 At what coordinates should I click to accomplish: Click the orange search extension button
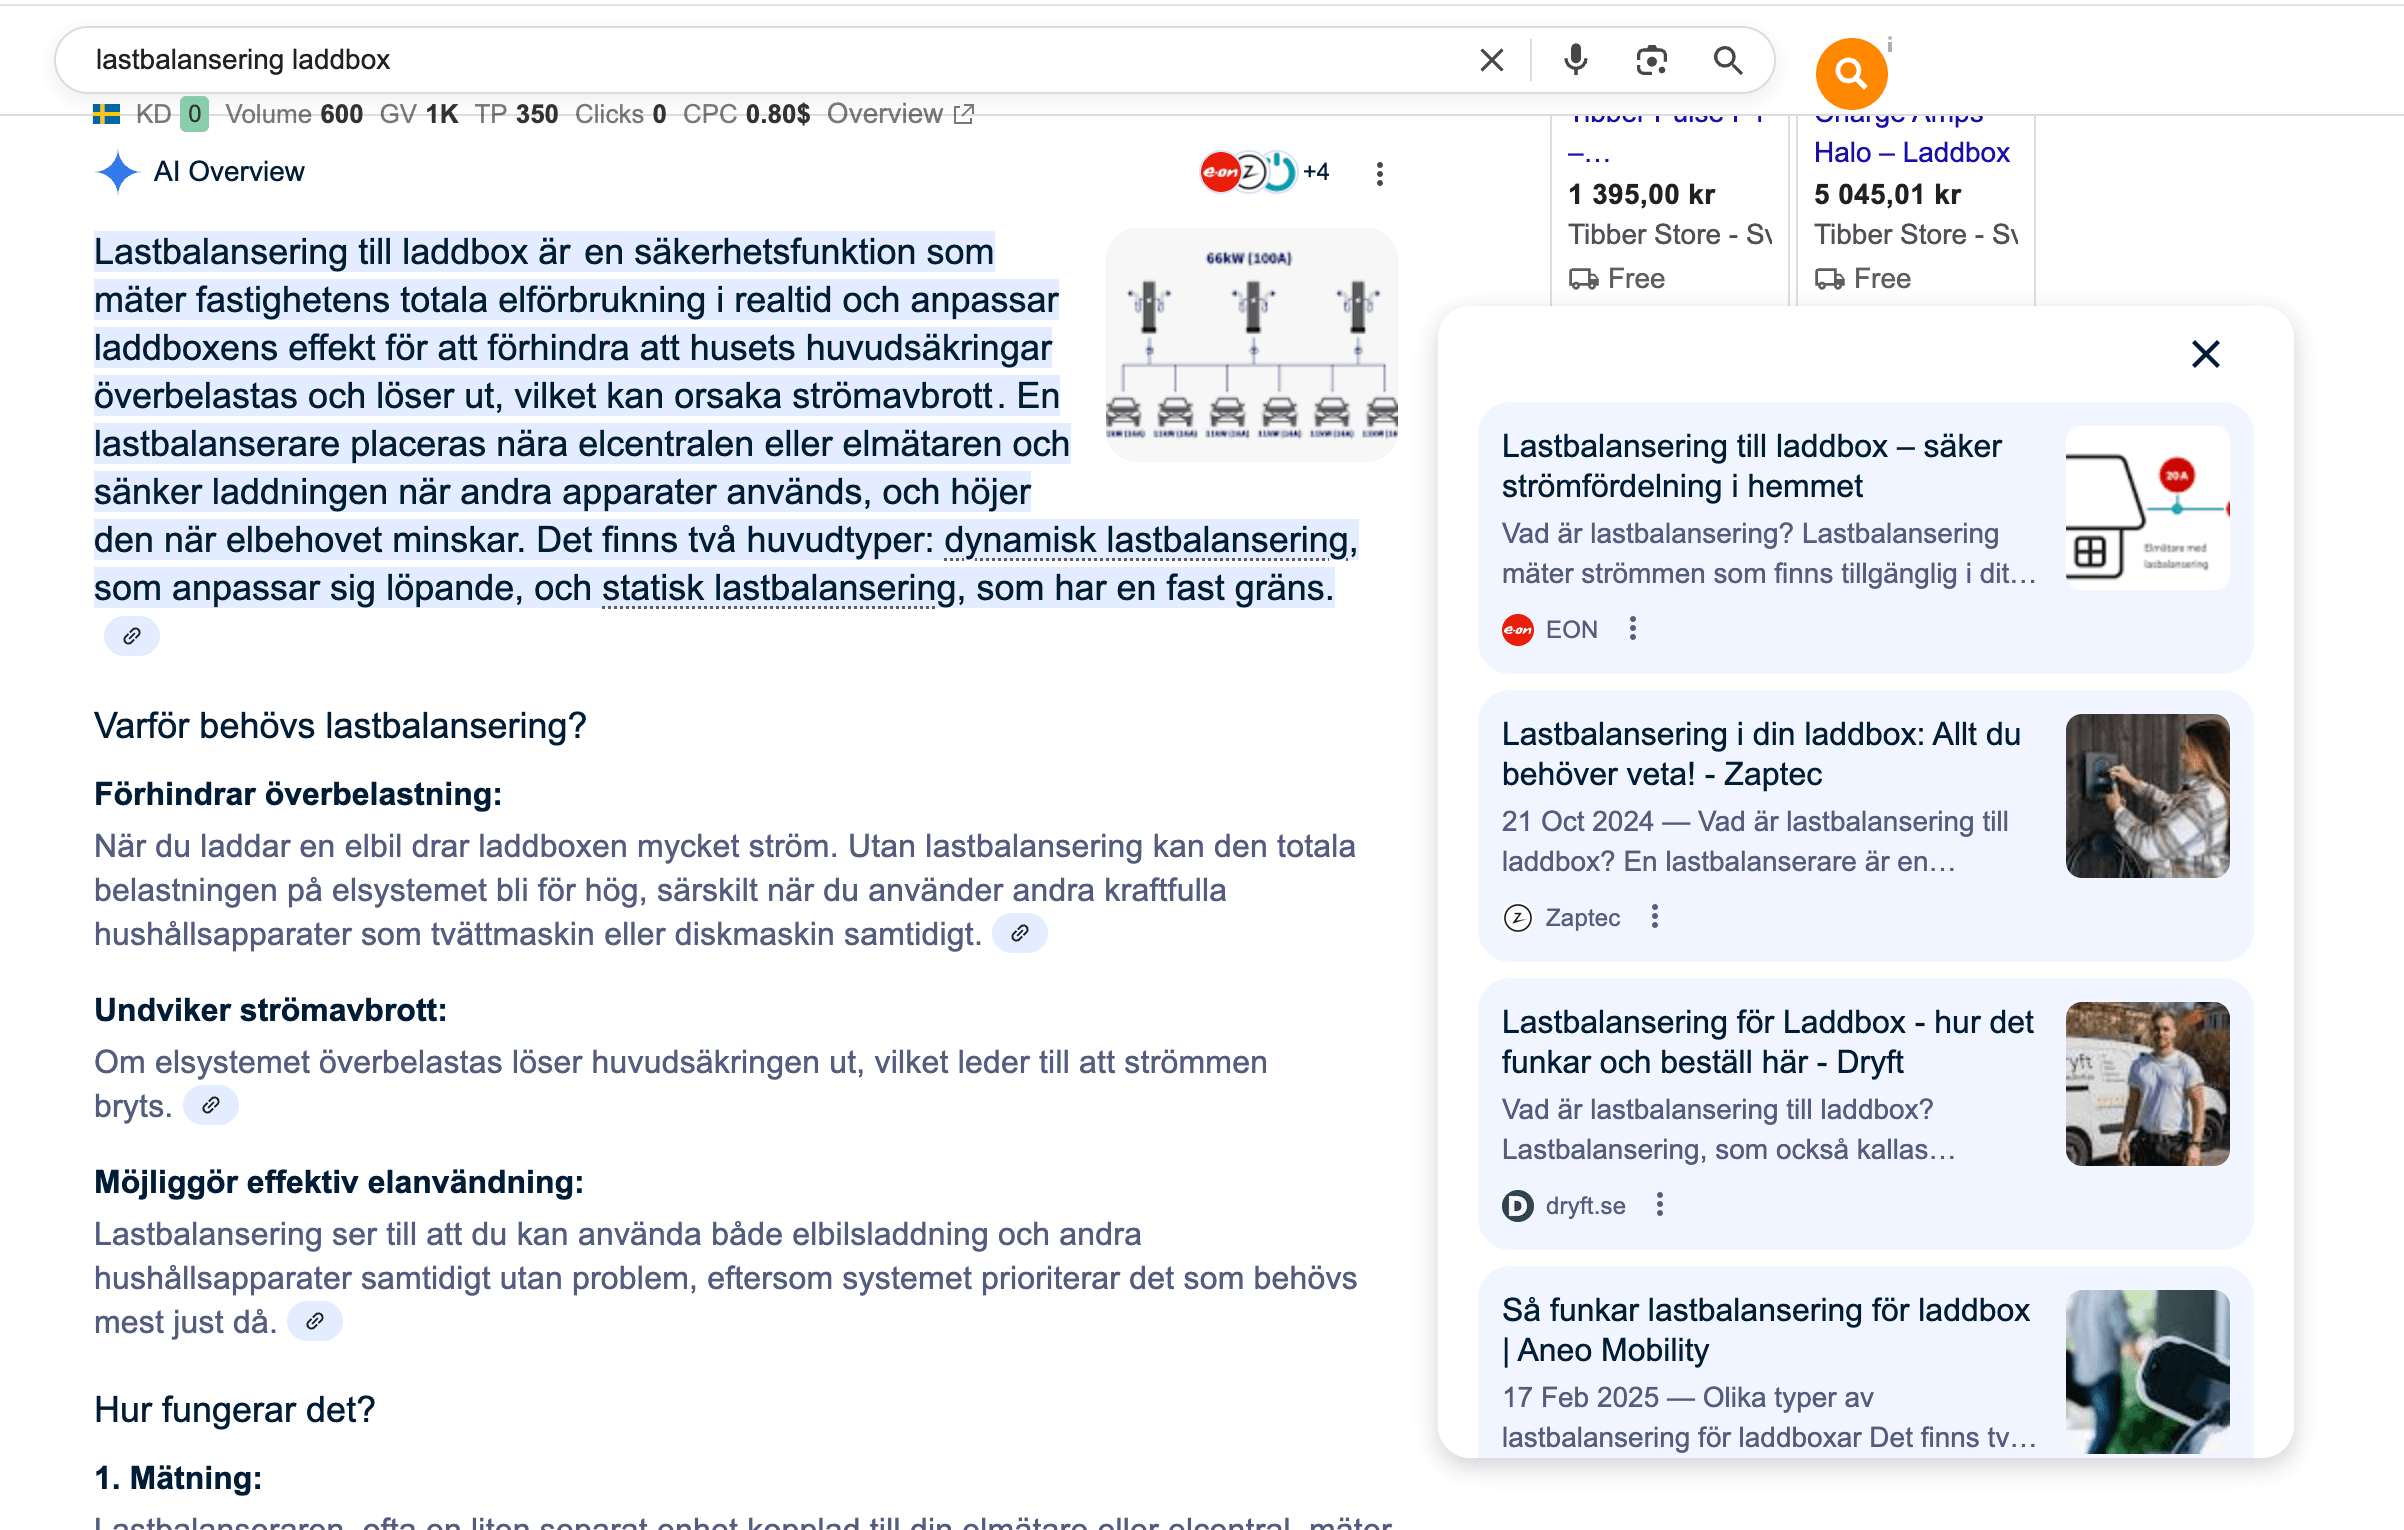click(1851, 73)
